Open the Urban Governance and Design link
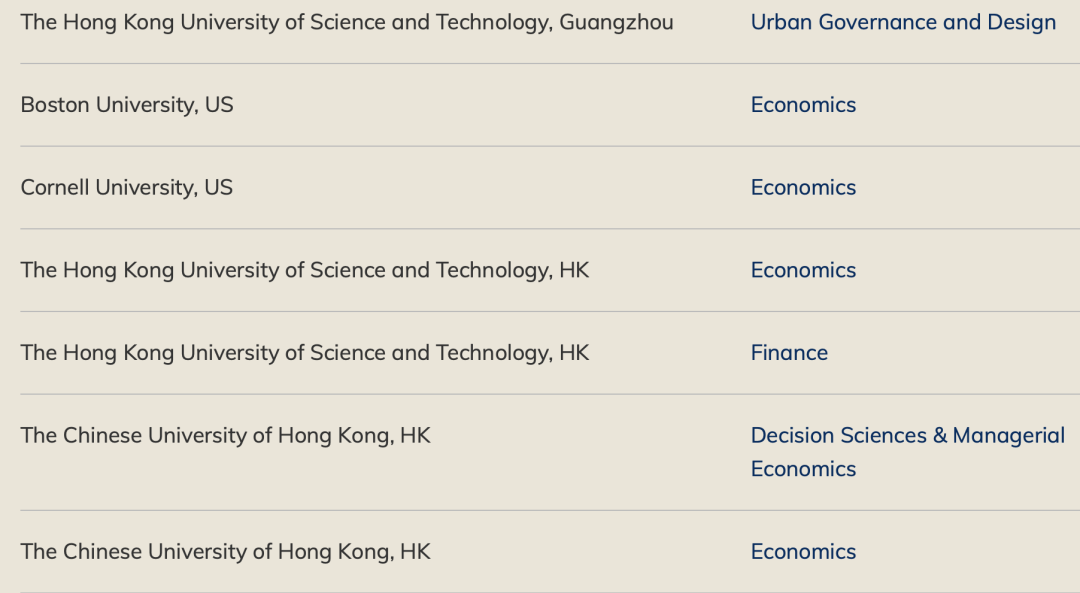The image size is (1080, 593). (x=903, y=22)
